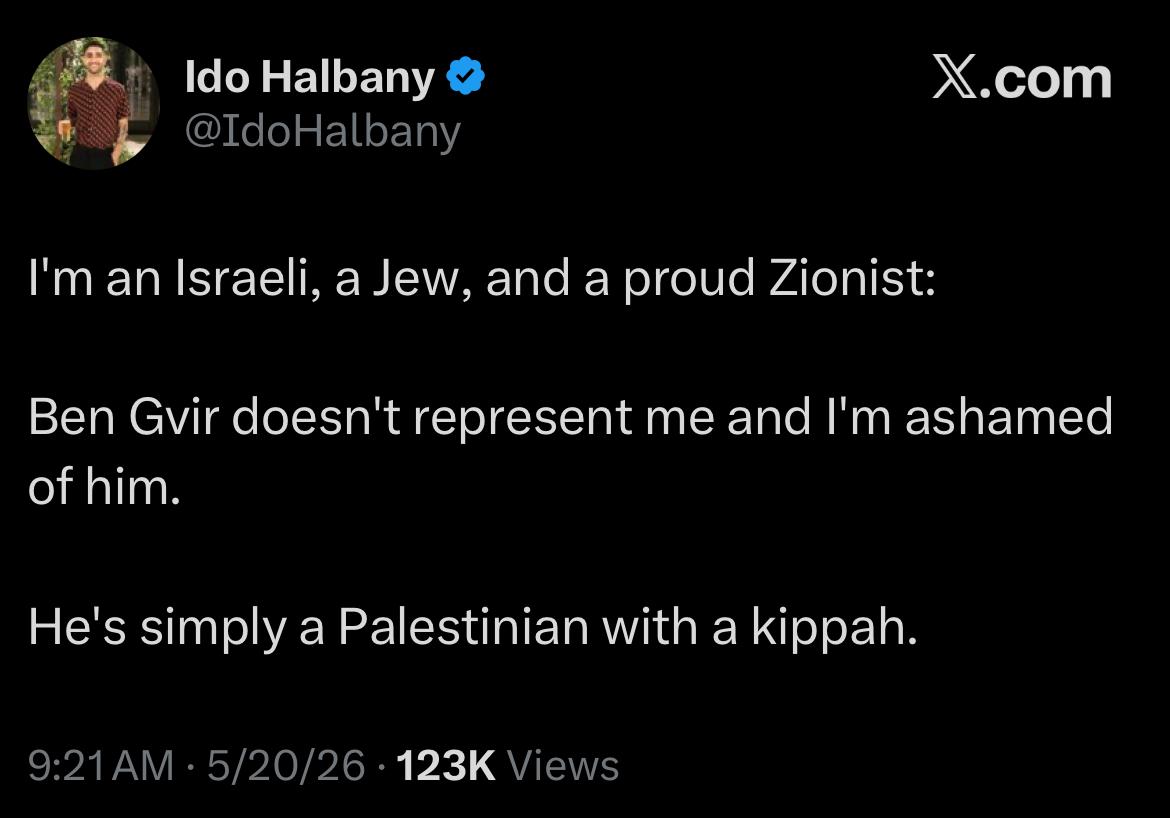Image resolution: width=1170 pixels, height=818 pixels.
Task: Click the ".com" part of watermark
Action: tap(1046, 79)
